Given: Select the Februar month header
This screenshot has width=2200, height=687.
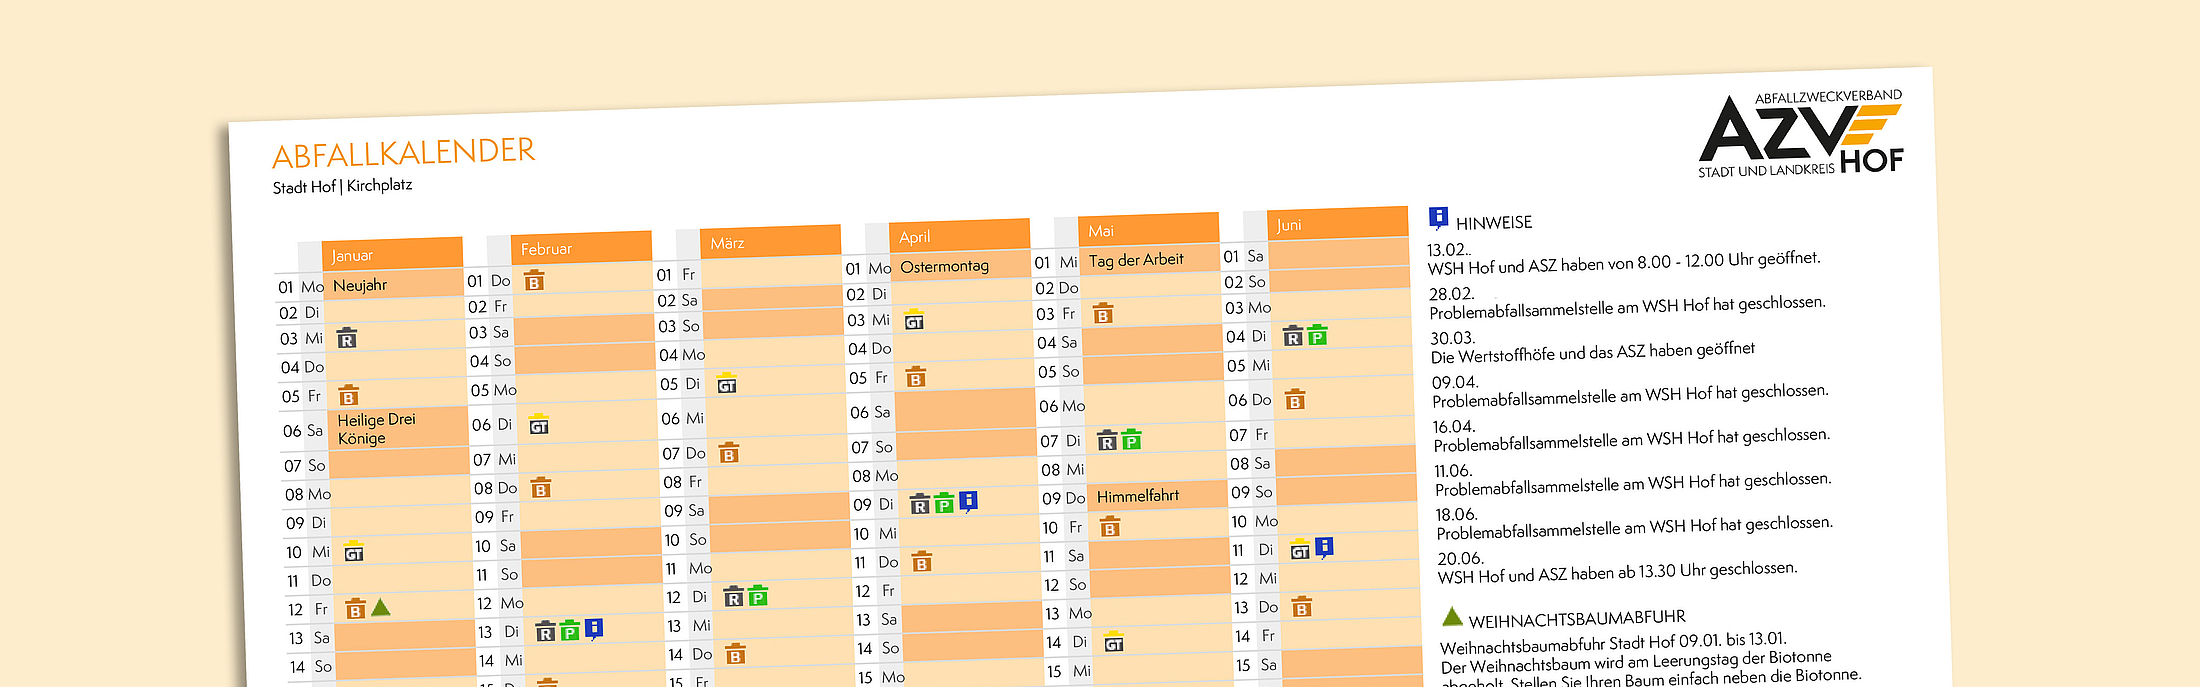Looking at the screenshot, I should click(x=581, y=247).
